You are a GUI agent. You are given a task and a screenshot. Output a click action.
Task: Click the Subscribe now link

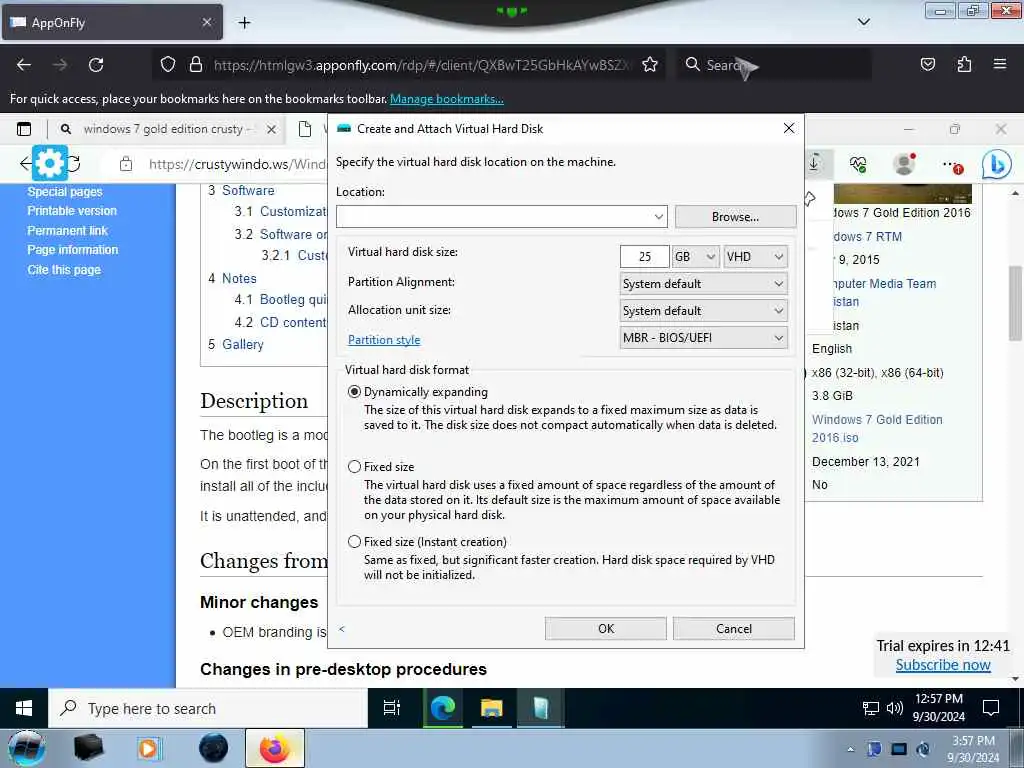[943, 665]
